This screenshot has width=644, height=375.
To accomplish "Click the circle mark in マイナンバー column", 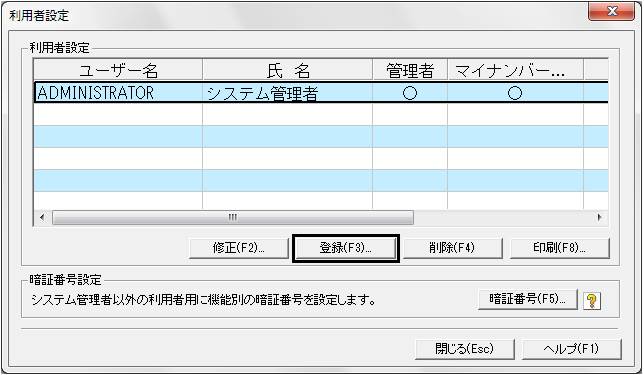I will tap(515, 93).
